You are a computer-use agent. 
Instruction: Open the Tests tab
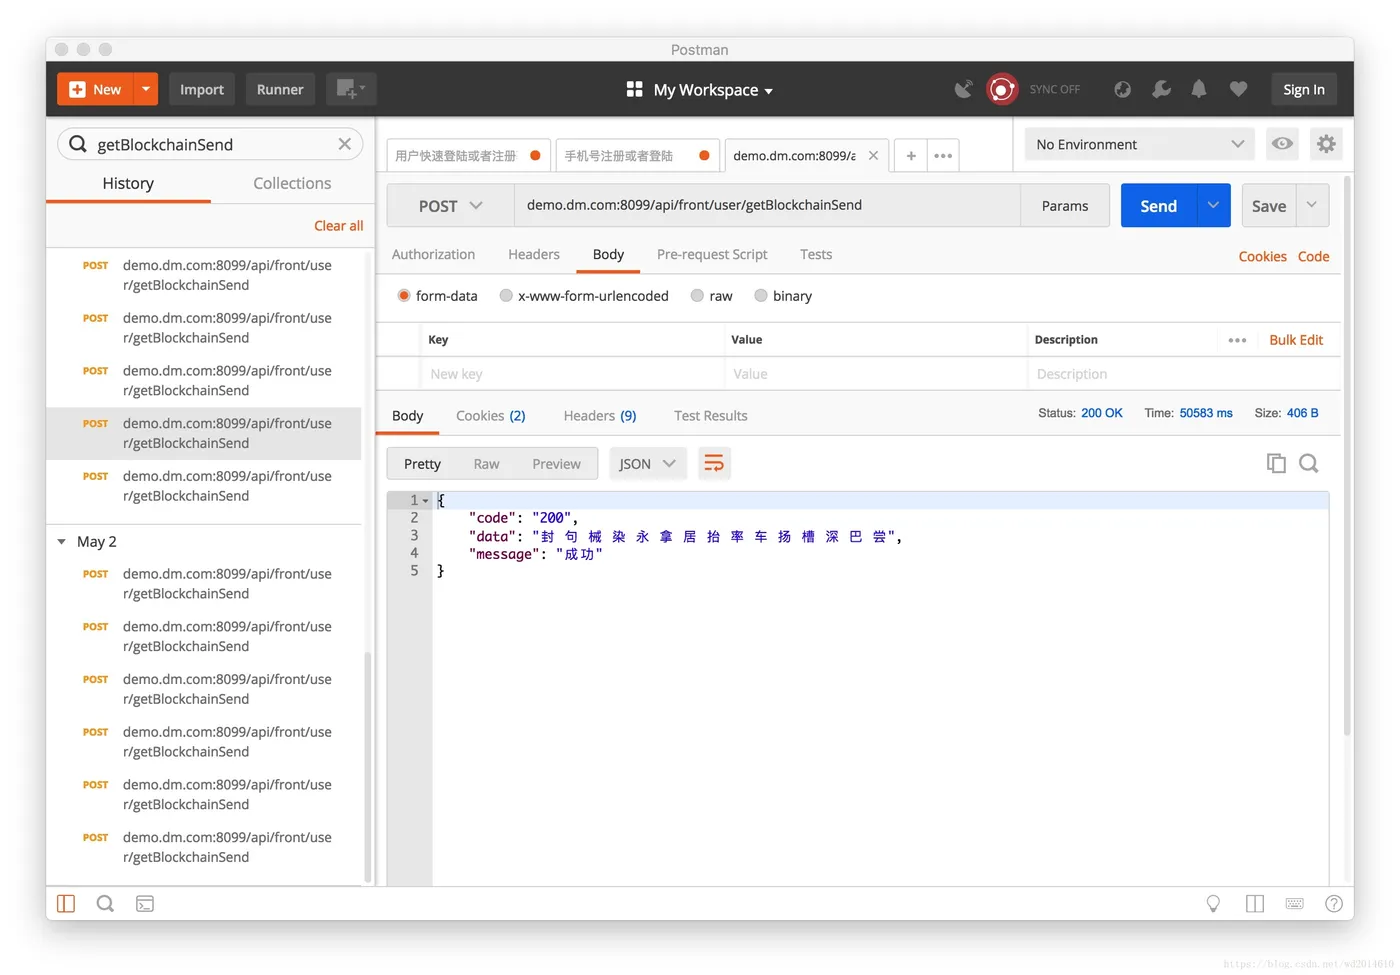(x=816, y=254)
